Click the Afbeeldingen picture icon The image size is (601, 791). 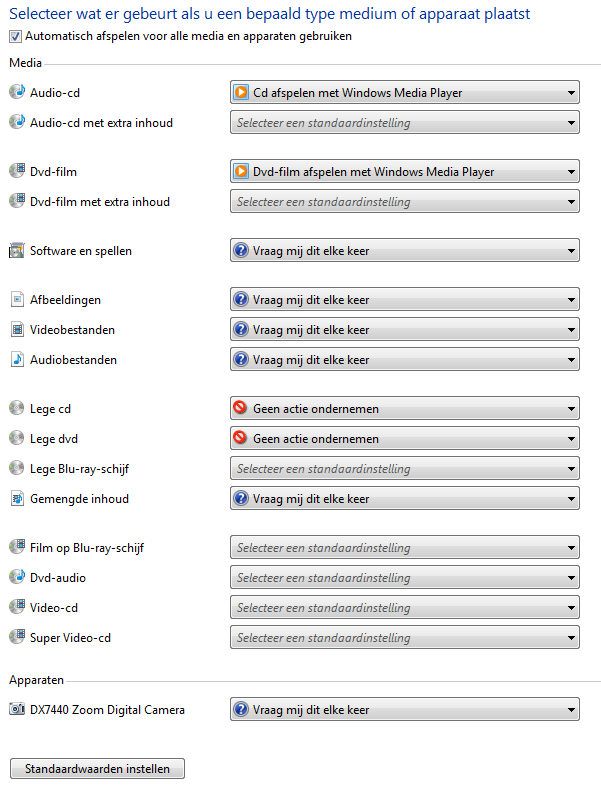17,299
